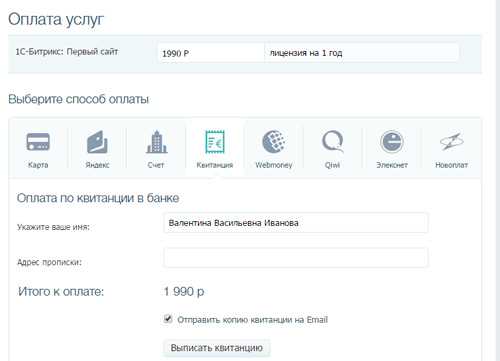Click the Оплата по квитанции в банке heading

pyautogui.click(x=98, y=198)
